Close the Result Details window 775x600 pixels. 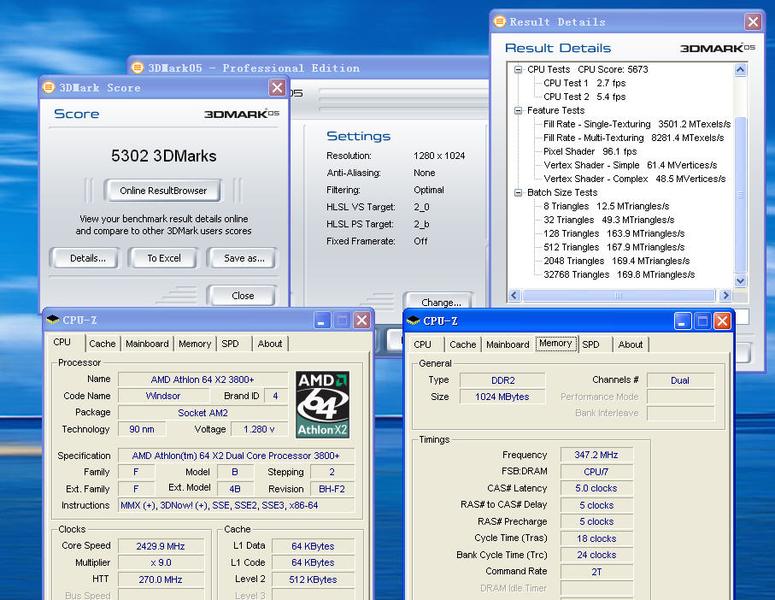[753, 22]
